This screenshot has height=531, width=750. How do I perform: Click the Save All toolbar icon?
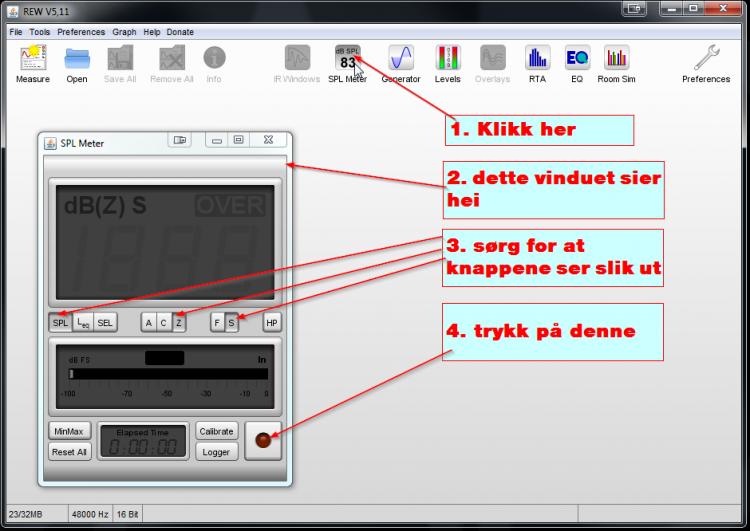pos(120,64)
